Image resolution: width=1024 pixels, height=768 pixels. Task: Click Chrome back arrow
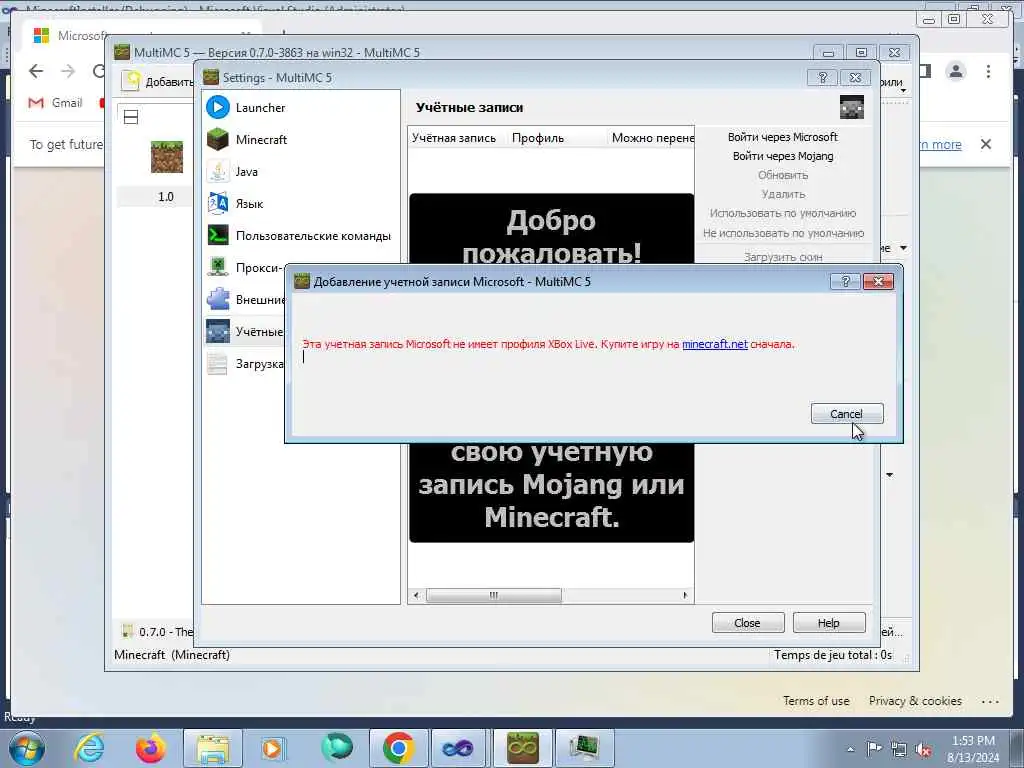[x=36, y=71]
